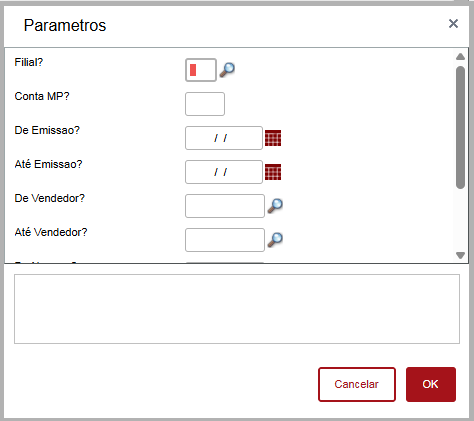Viewport: 474px width, 421px height.
Task: Search vendors for Até Vendedor field
Action: coord(275,240)
